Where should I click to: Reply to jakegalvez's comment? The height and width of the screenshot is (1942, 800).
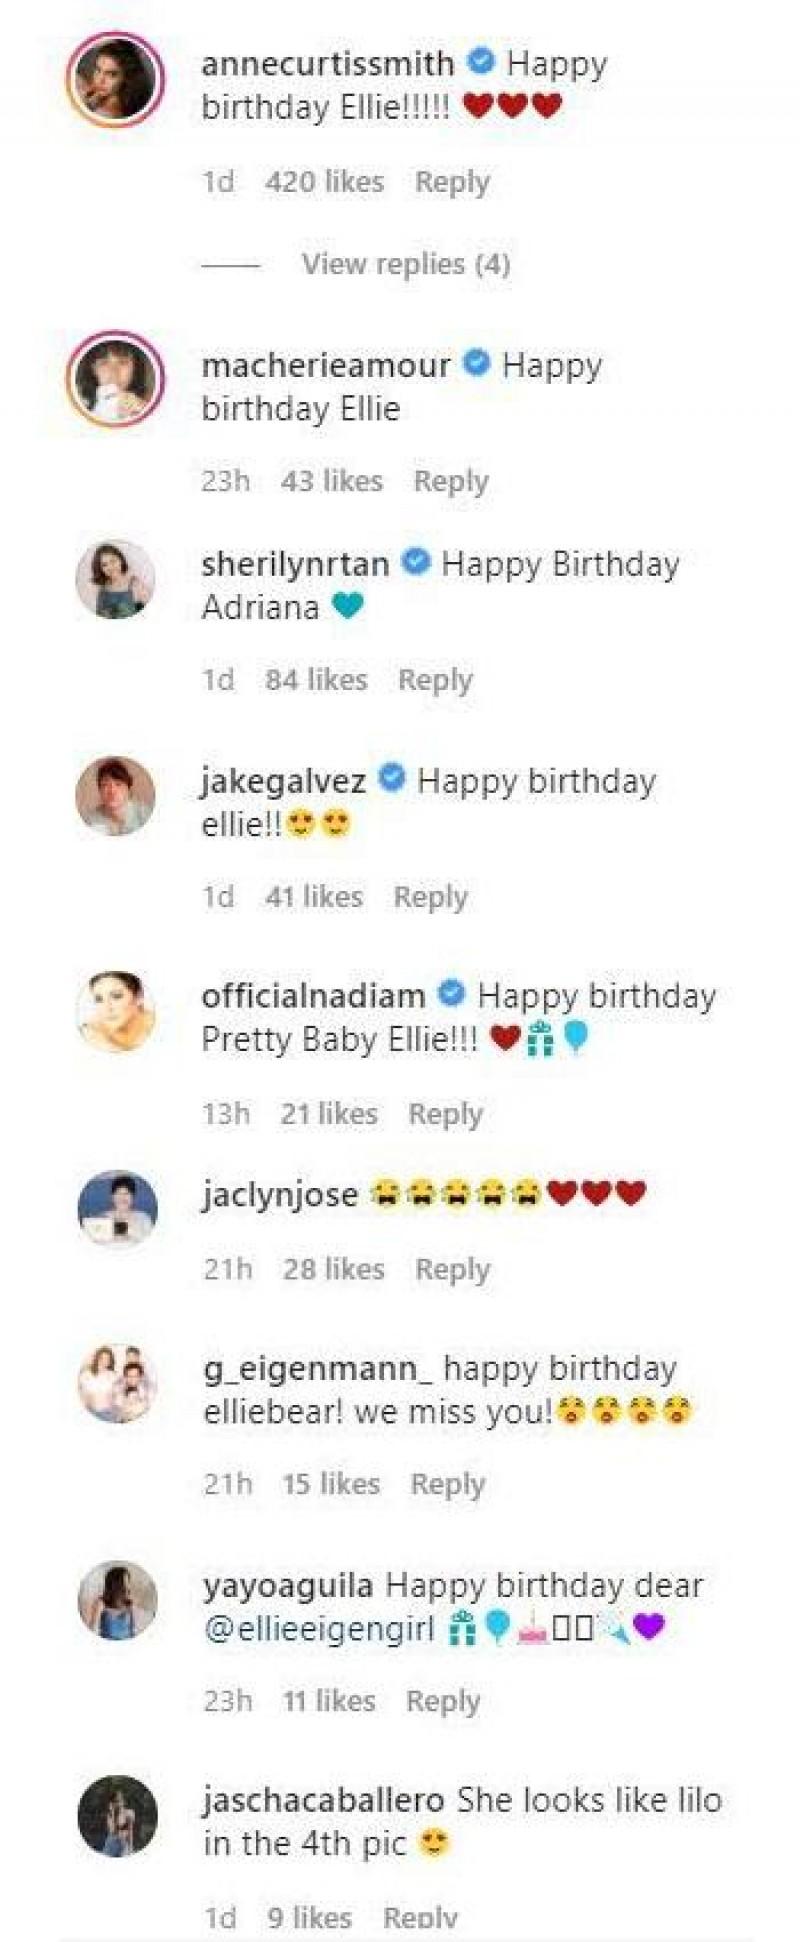coord(430,897)
